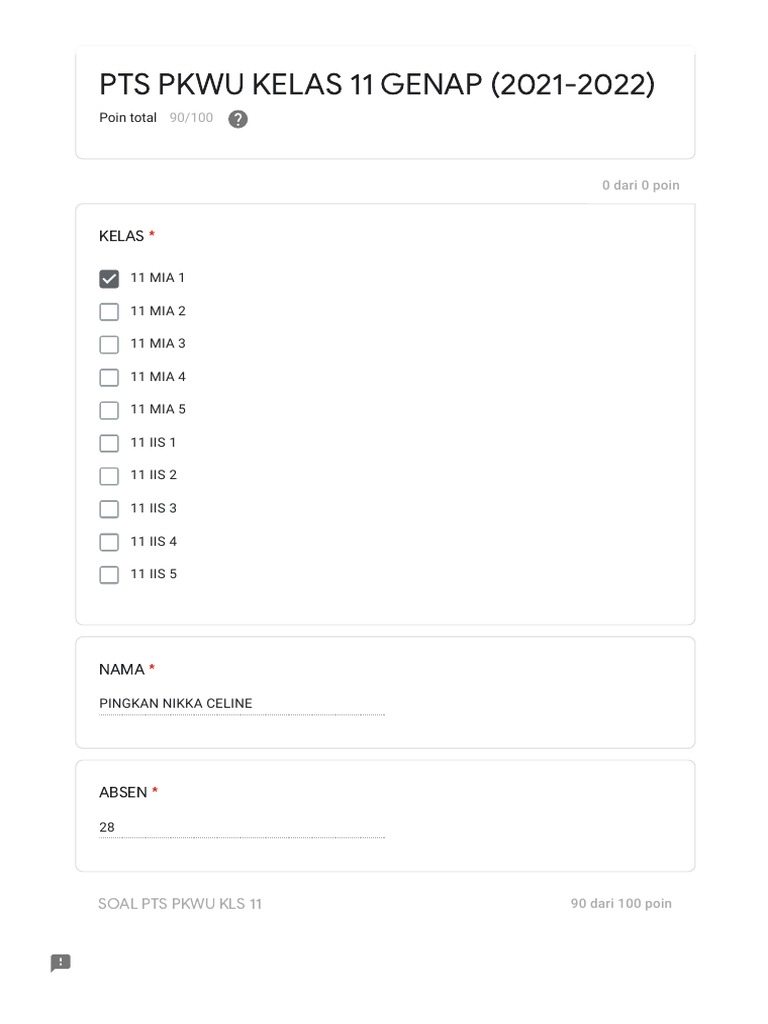The image size is (768, 1024).
Task: Select the 11 IIS 2 checkbox
Action: point(109,476)
